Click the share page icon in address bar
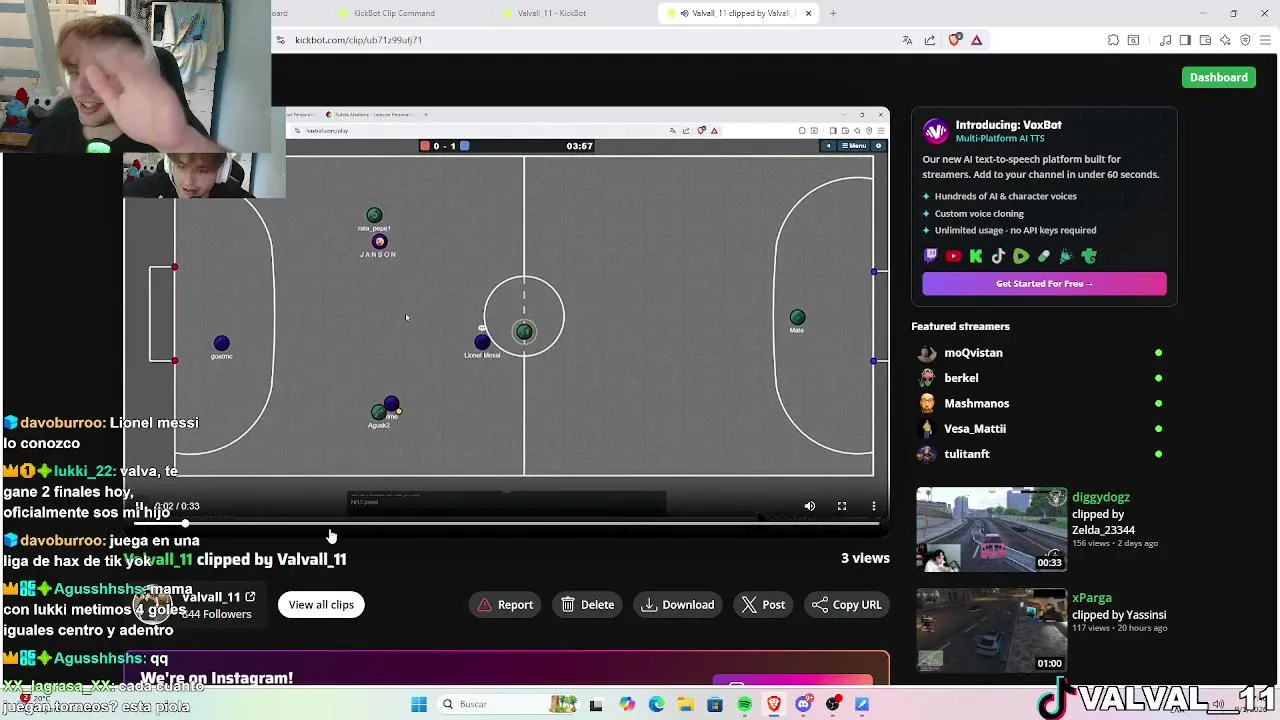1280x720 pixels. (x=930, y=40)
